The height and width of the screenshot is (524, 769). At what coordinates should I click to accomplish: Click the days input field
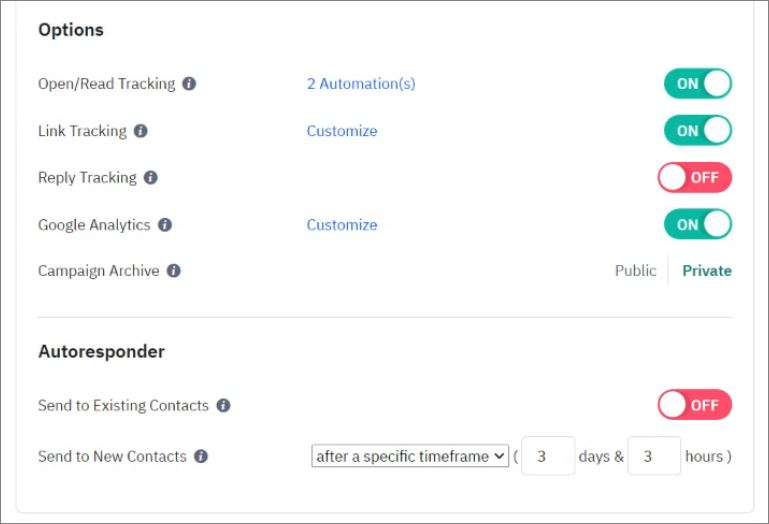coord(548,456)
